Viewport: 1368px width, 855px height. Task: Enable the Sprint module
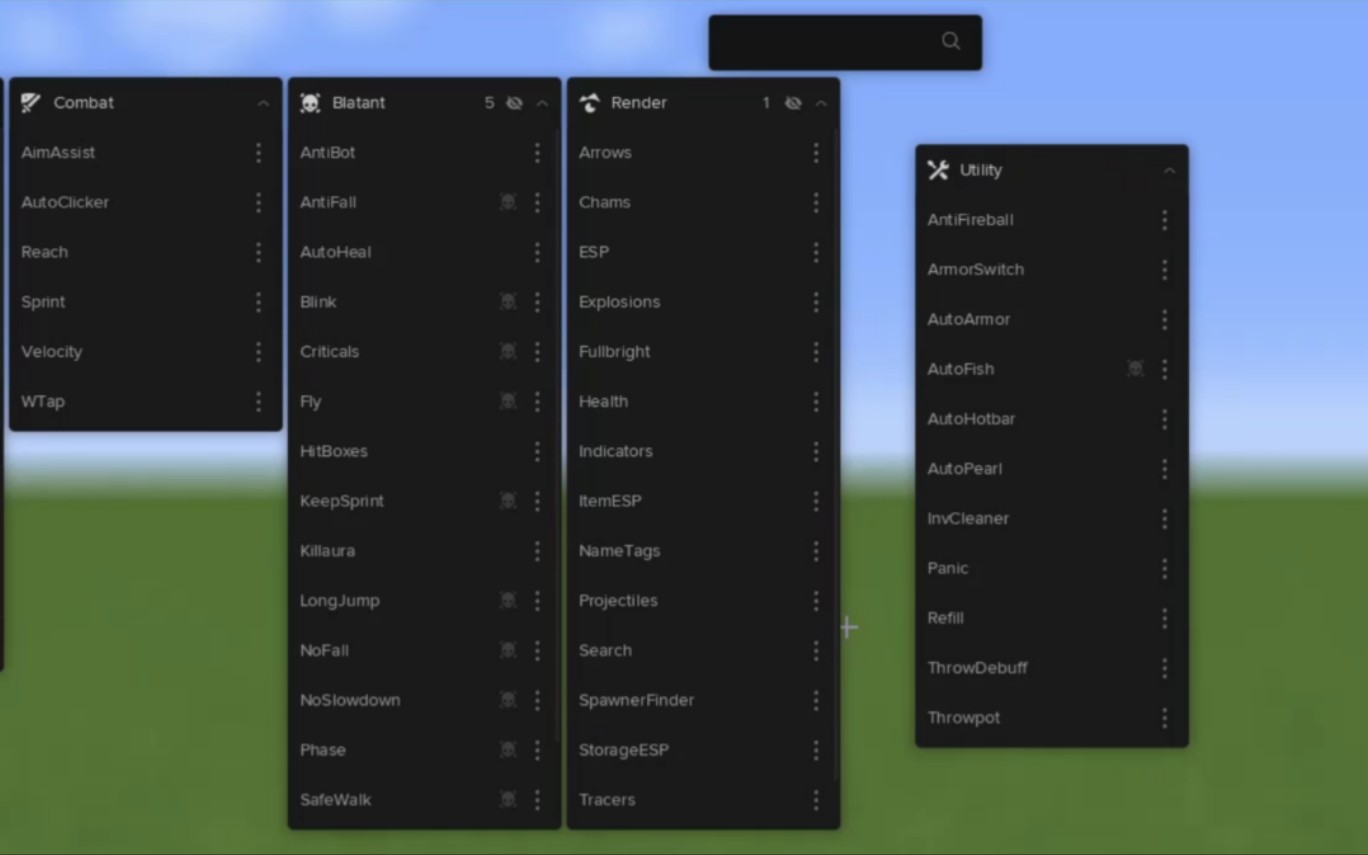[x=146, y=301]
